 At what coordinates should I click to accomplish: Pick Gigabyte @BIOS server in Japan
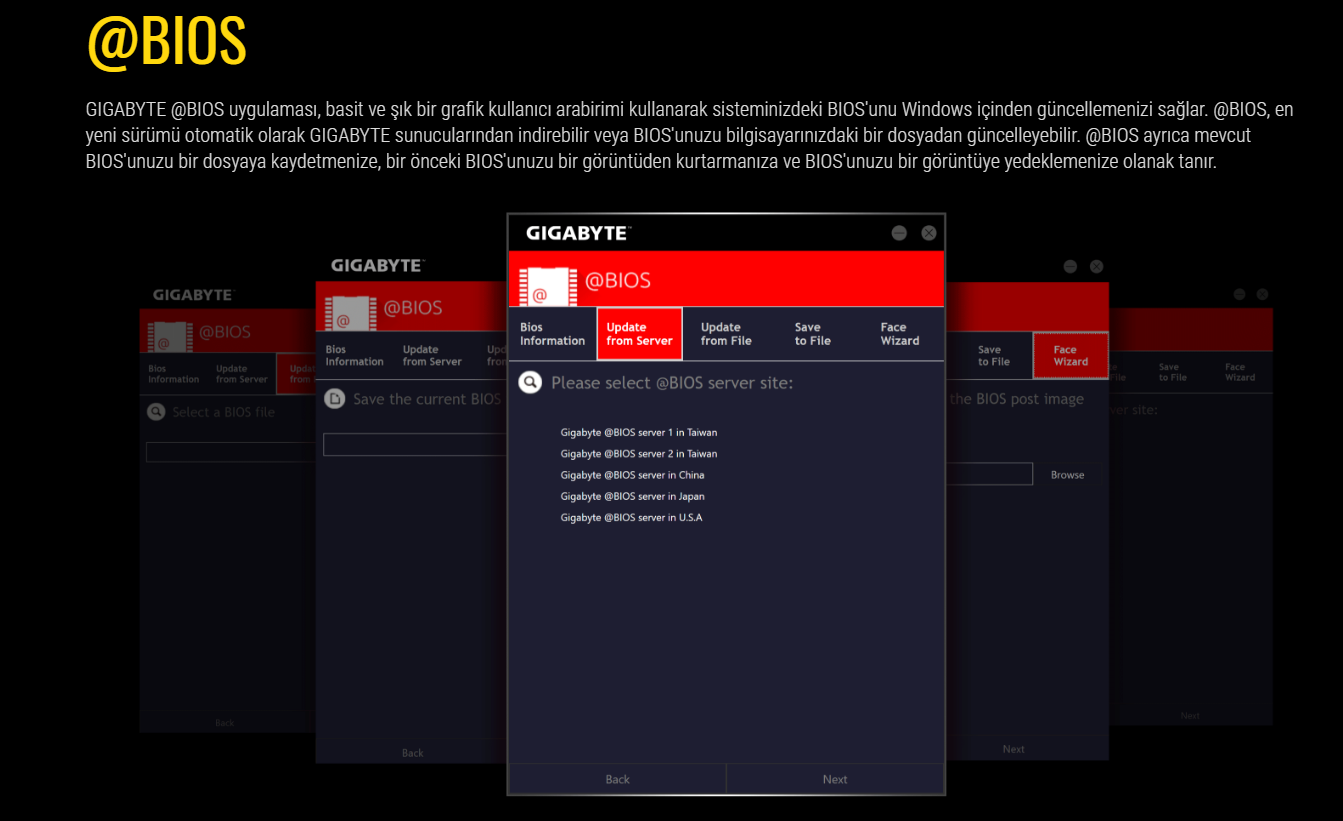[632, 496]
